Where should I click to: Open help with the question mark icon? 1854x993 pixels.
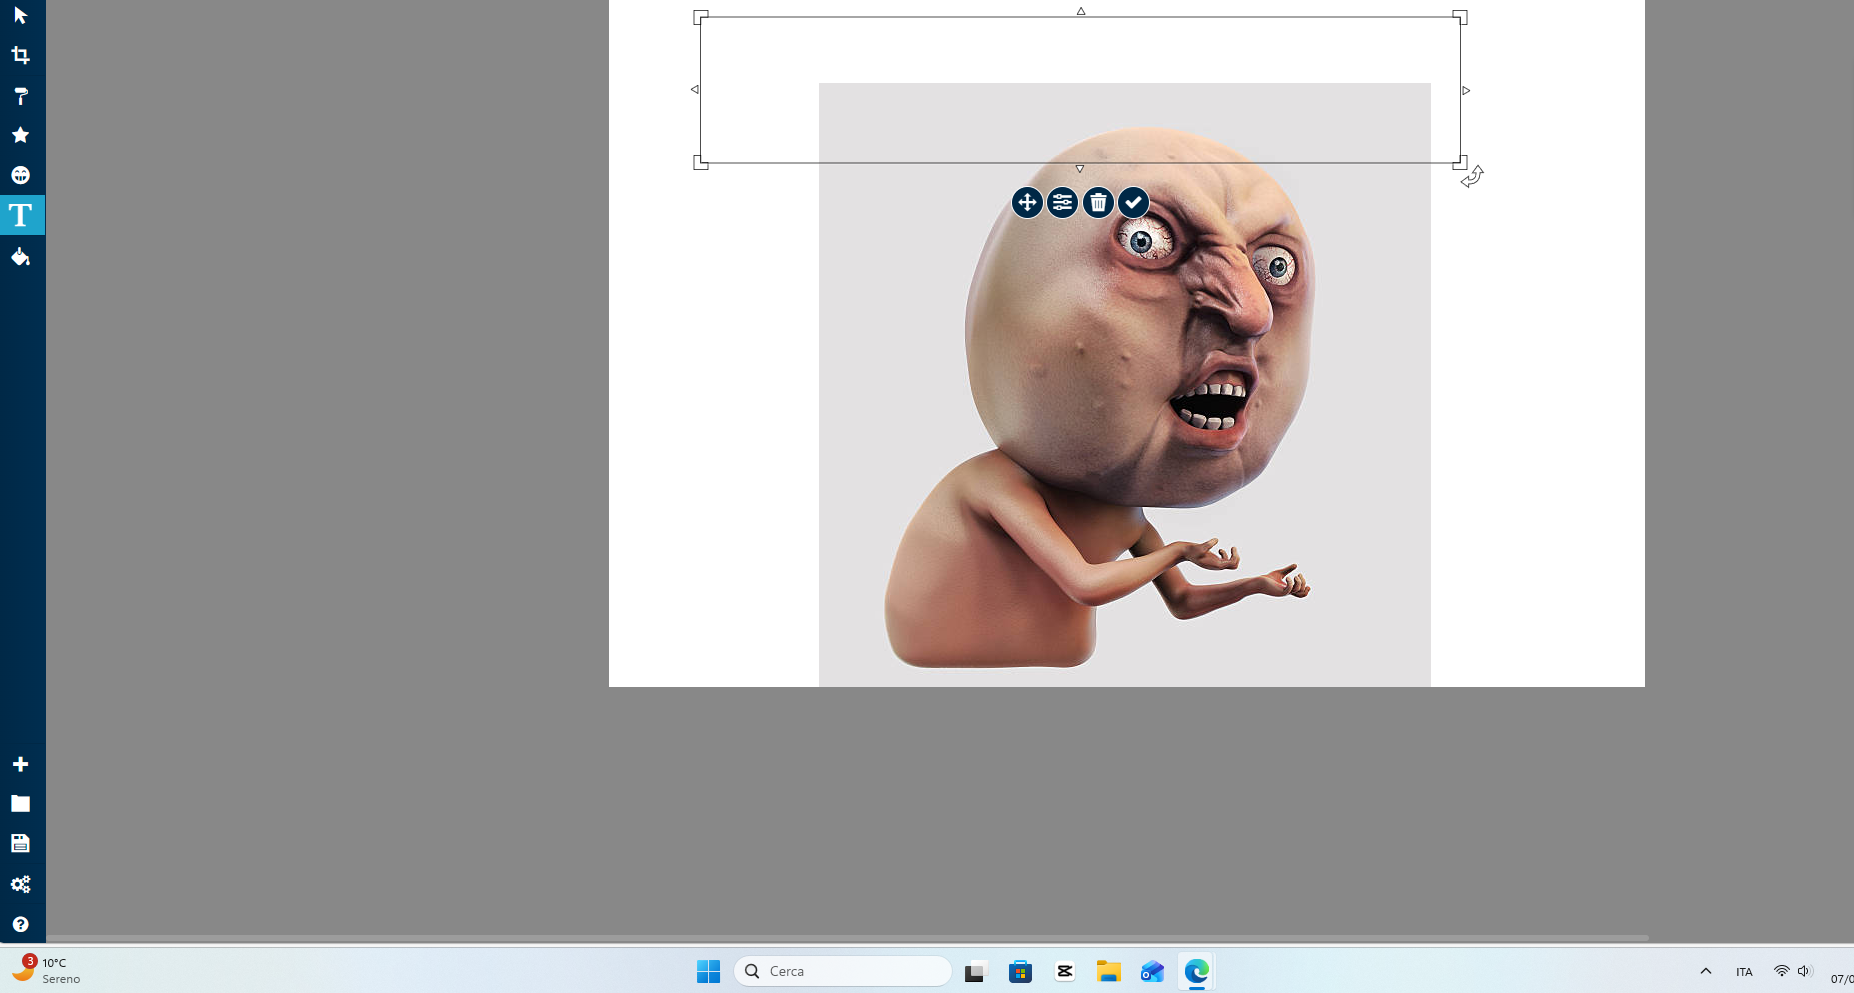[21, 924]
